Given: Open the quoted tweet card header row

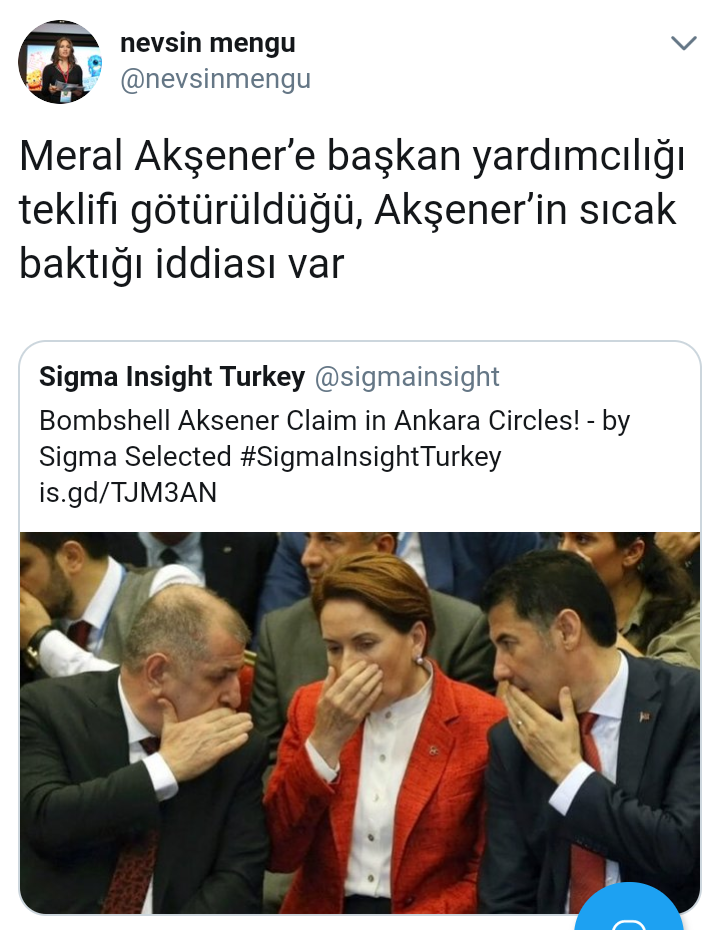Looking at the screenshot, I should [x=359, y=377].
